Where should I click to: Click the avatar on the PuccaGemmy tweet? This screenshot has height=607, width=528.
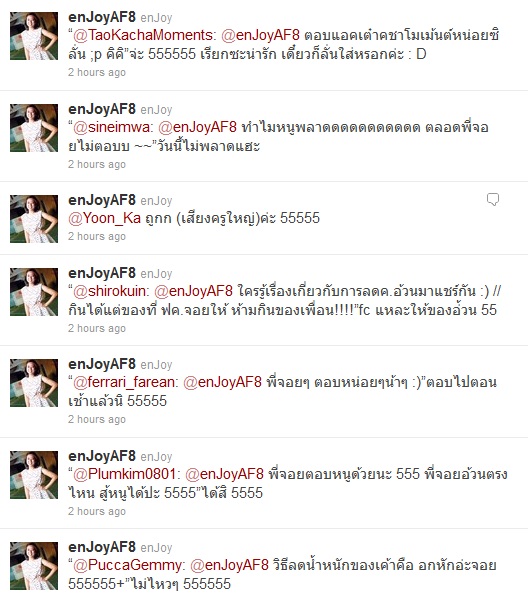[x=34, y=566]
